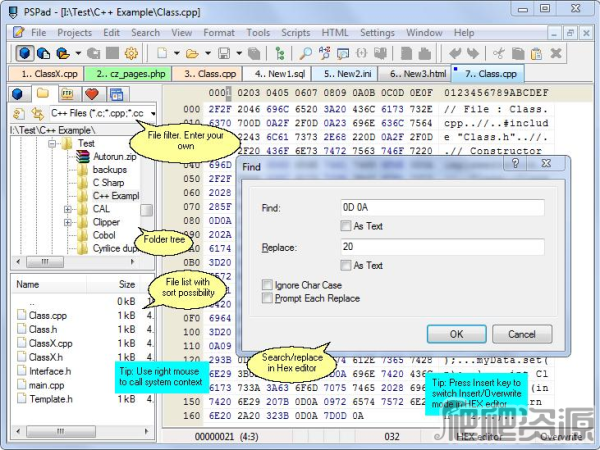Expand the CAL folder node
The height and width of the screenshot is (450, 600).
tap(68, 209)
